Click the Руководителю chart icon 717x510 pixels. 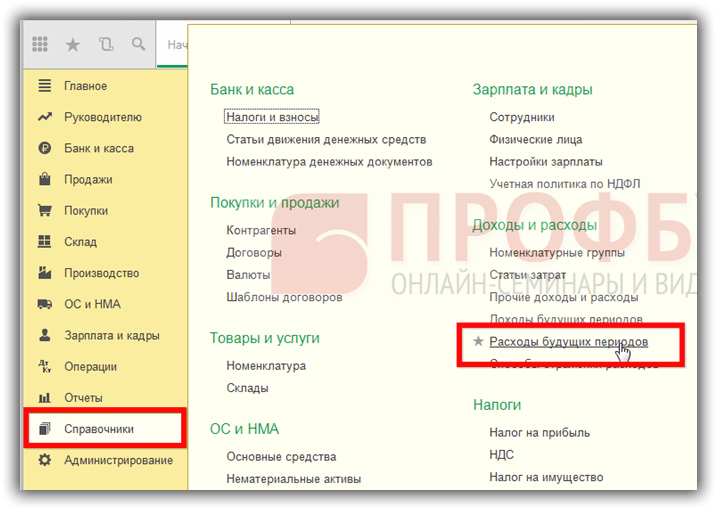pos(44,117)
